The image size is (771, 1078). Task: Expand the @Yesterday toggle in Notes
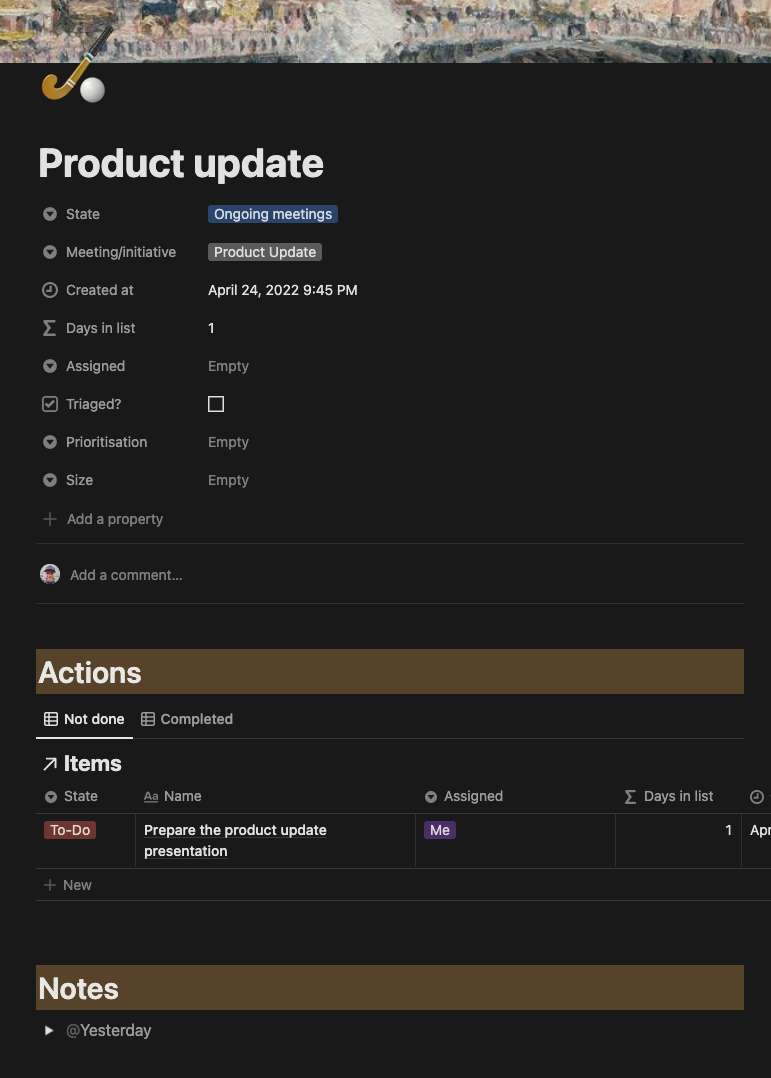49,1030
